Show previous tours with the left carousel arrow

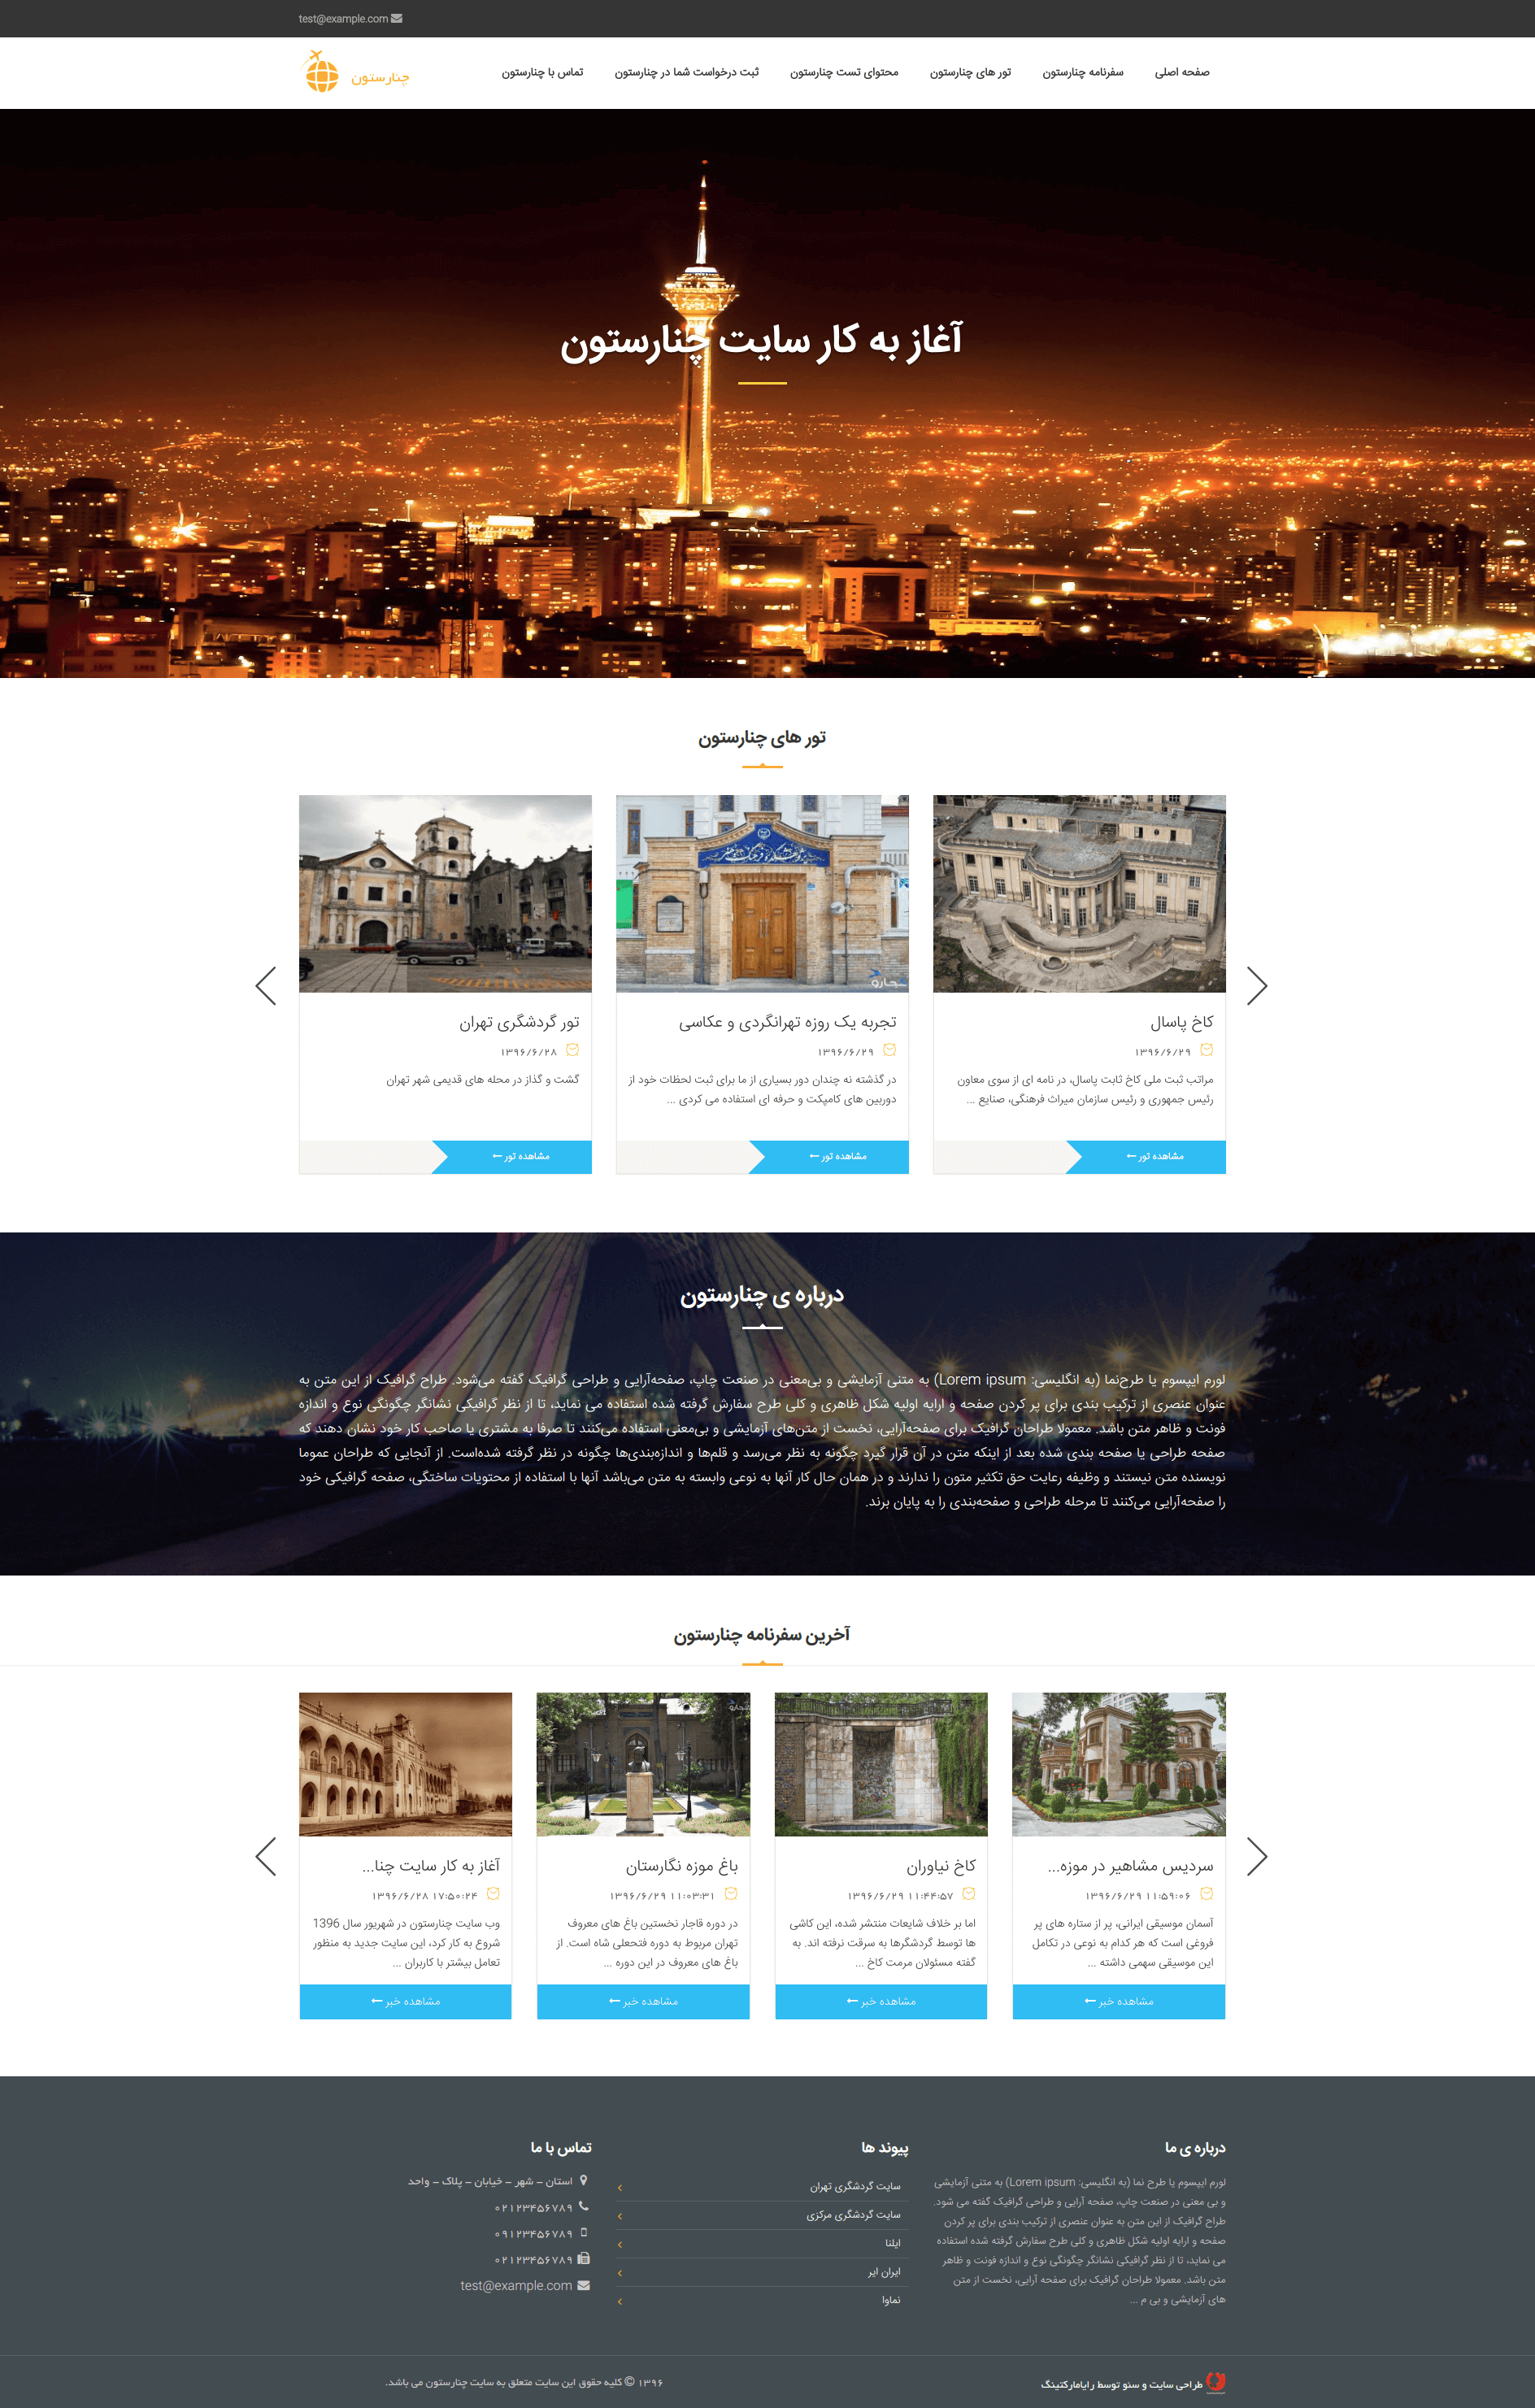click(266, 986)
